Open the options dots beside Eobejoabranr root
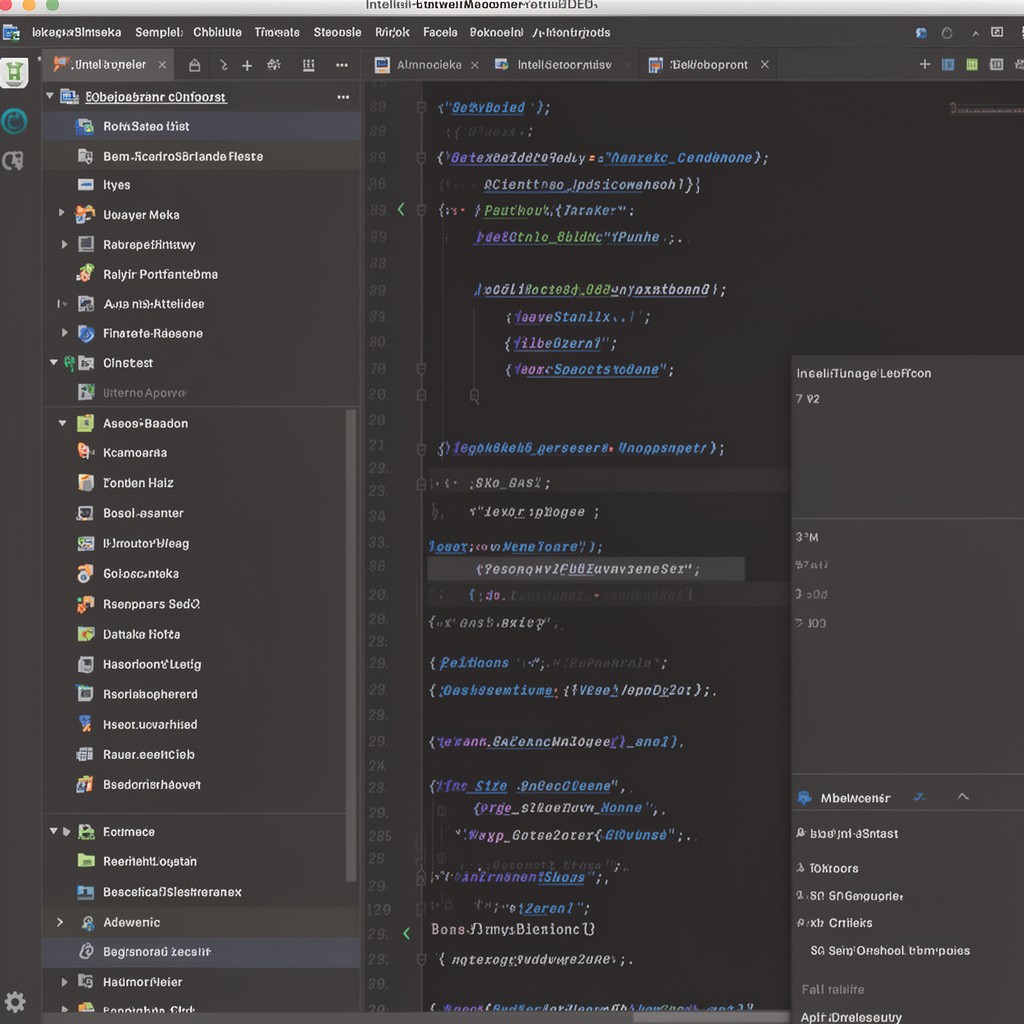Viewport: 1024px width, 1024px height. click(343, 97)
